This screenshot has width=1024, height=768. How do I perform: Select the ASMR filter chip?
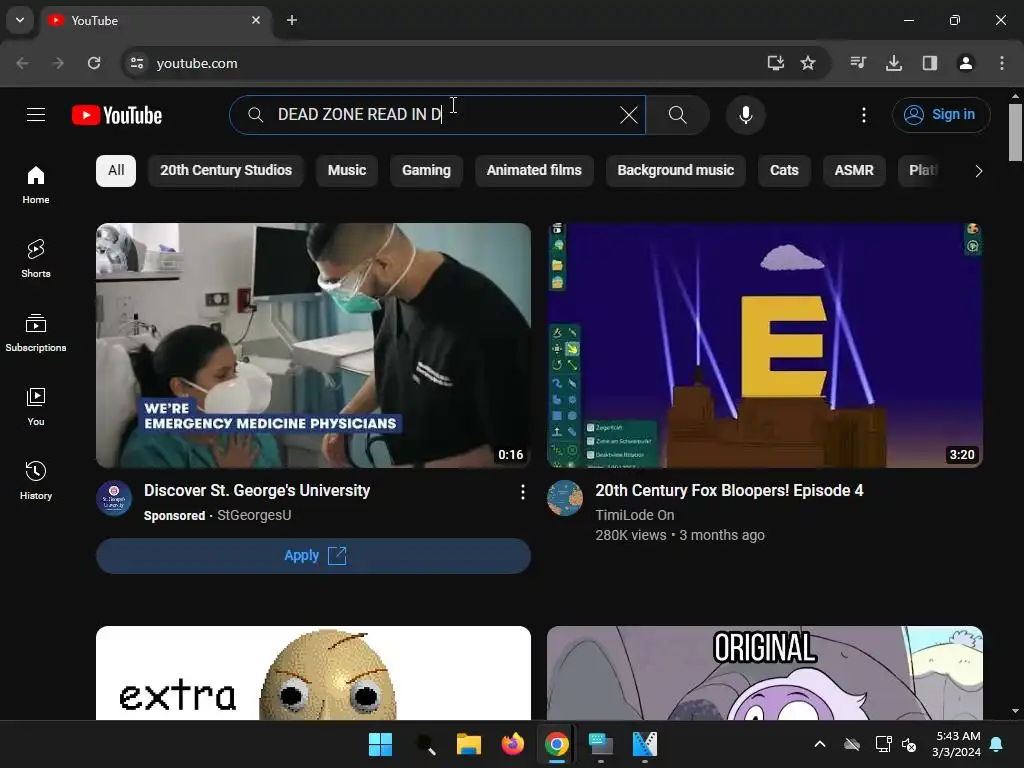click(854, 170)
